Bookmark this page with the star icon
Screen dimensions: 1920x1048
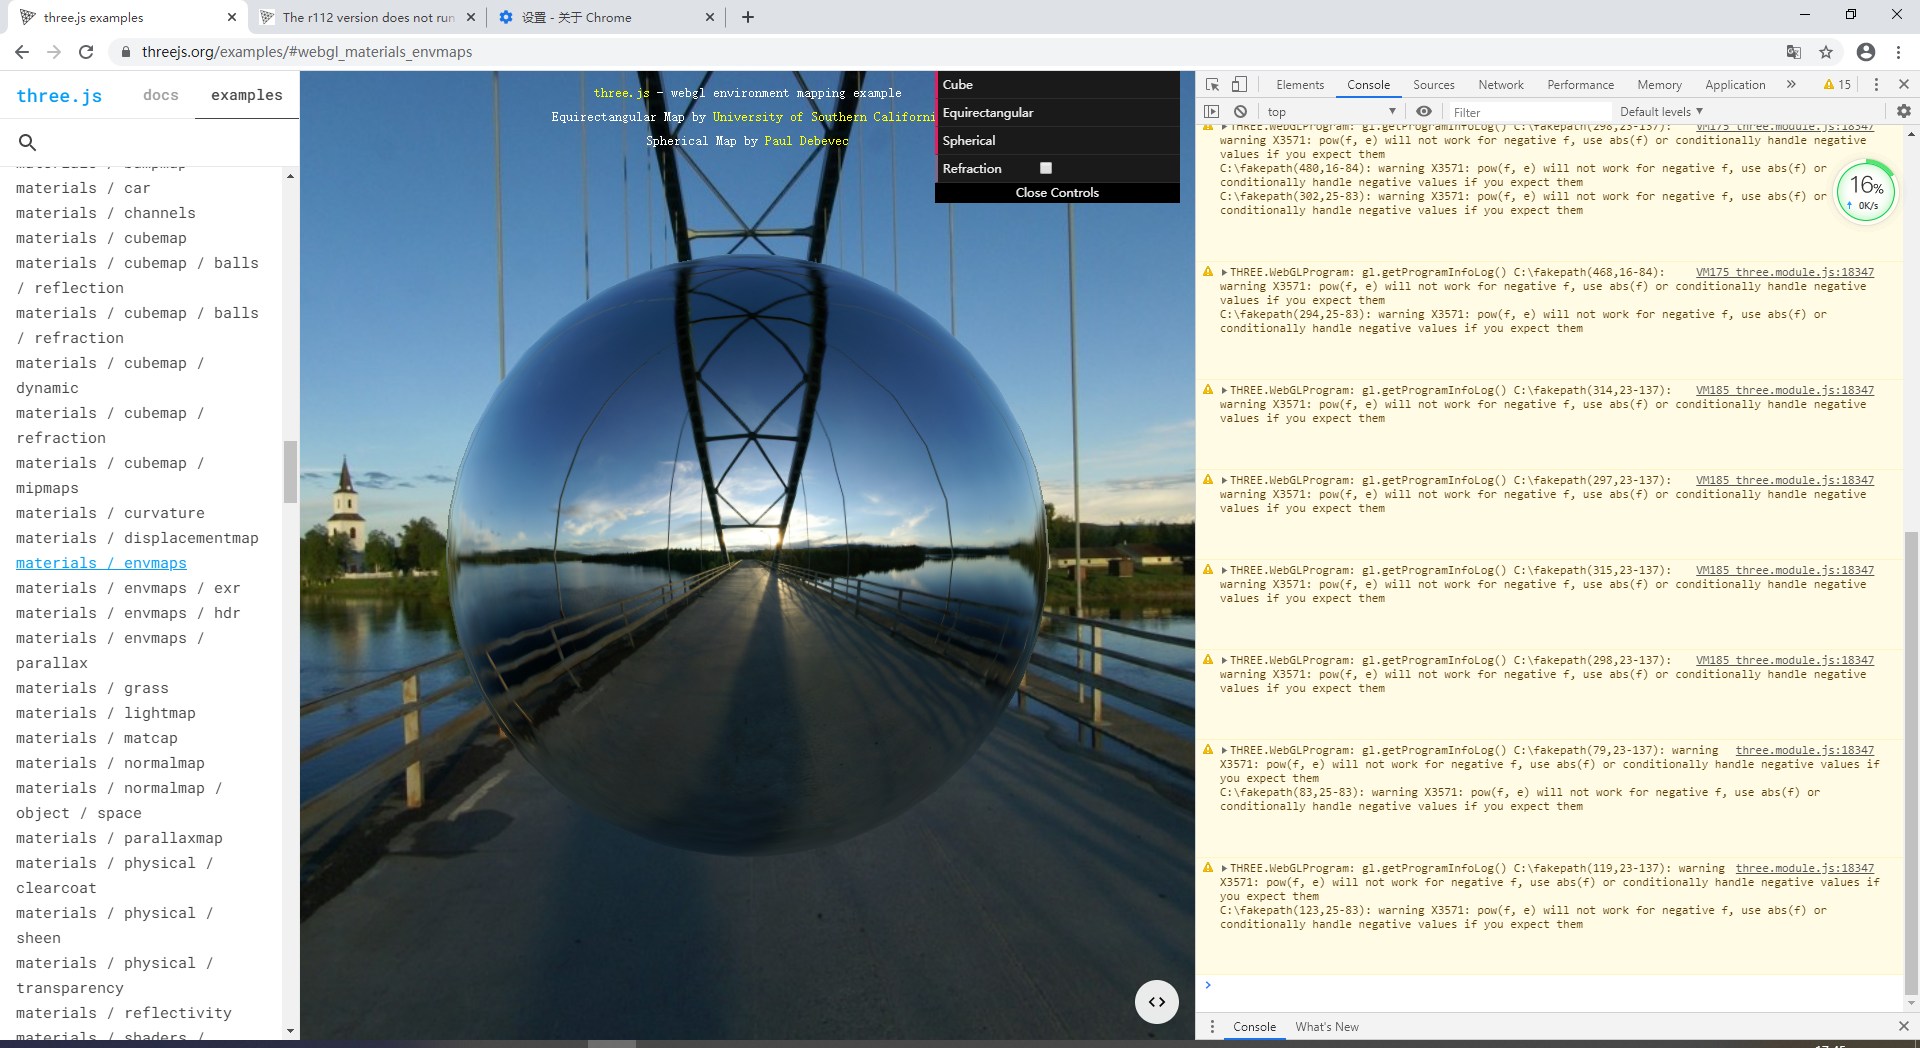[x=1826, y=52]
